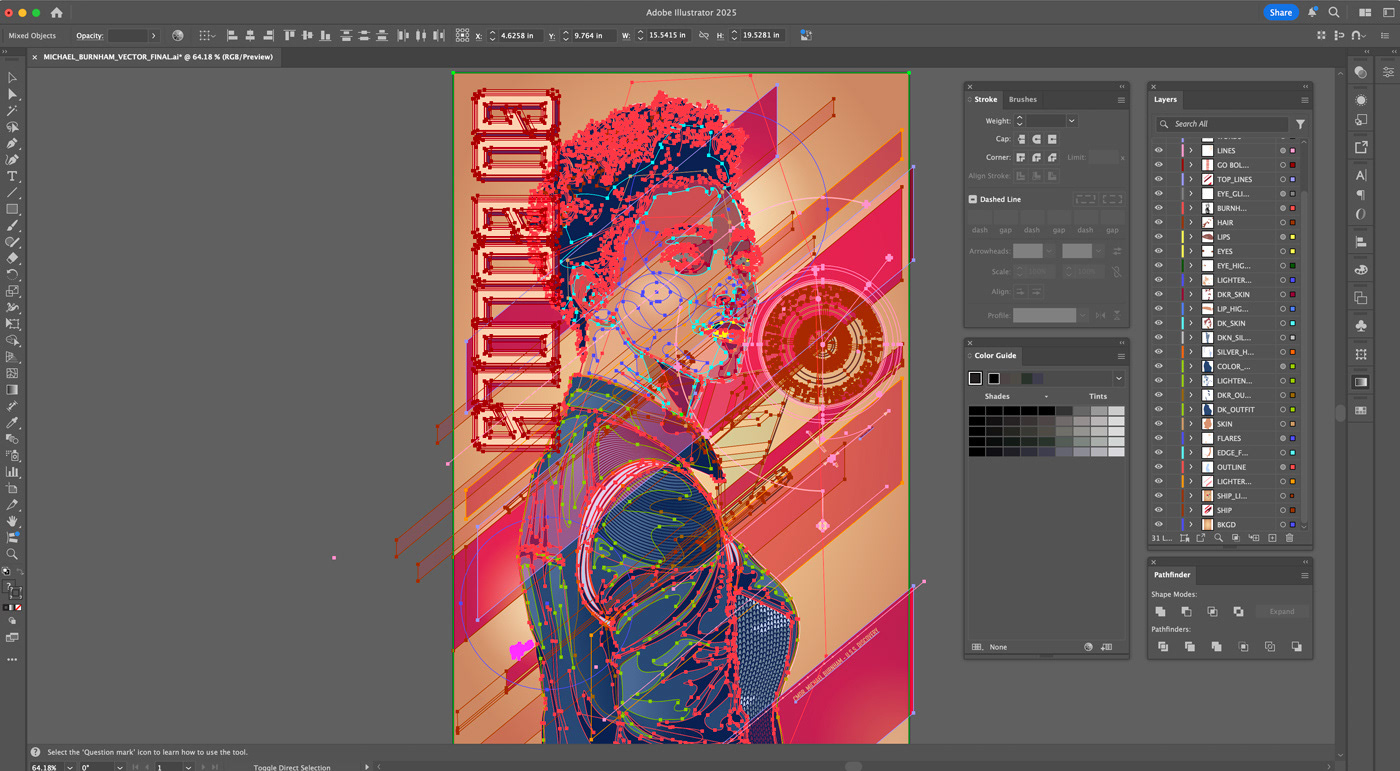Open the Stroke panel menu
Image resolution: width=1400 pixels, height=771 pixels.
coord(1121,100)
